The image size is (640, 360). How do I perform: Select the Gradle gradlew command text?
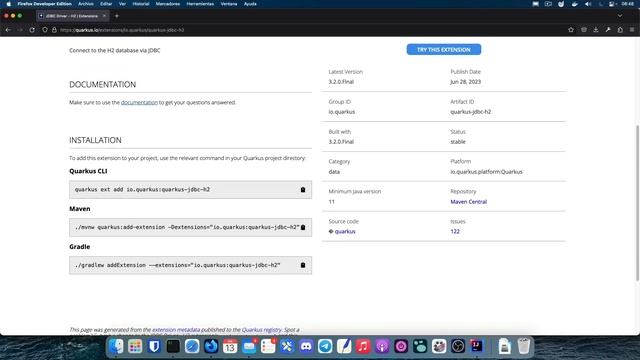(178, 265)
